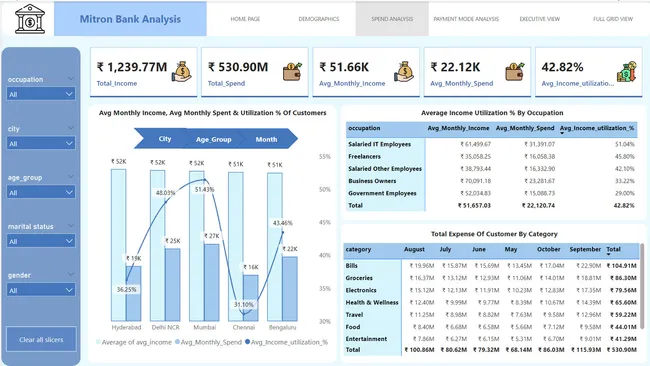Select the Electronics category row
The image size is (650, 366).
[491, 290]
